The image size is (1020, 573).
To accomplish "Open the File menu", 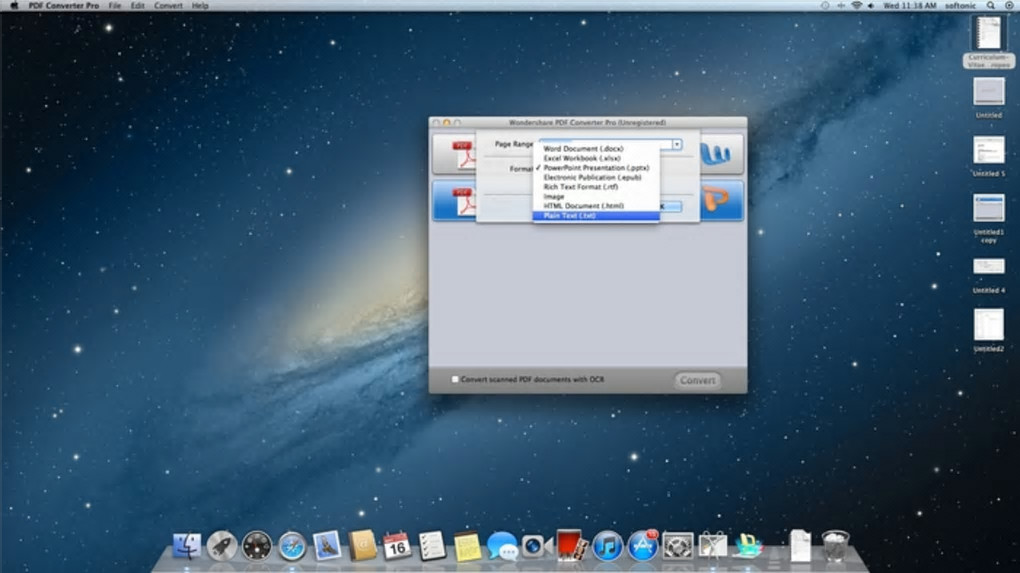I will (x=115, y=5).
